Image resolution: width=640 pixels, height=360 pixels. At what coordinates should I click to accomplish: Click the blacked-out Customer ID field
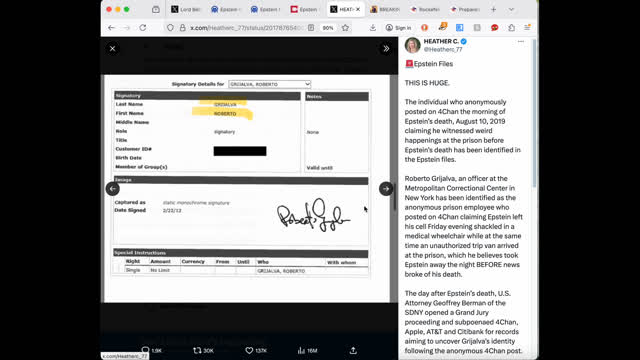[240, 151]
